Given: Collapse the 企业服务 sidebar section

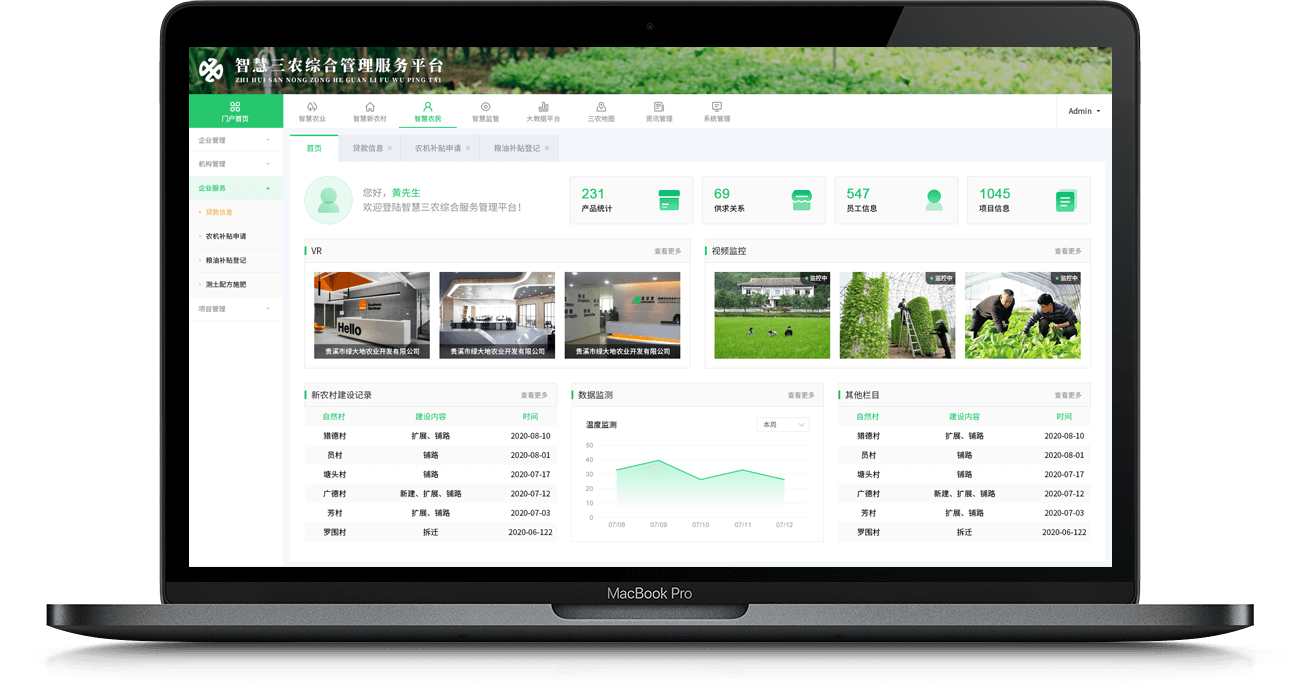Looking at the screenshot, I should point(235,188).
